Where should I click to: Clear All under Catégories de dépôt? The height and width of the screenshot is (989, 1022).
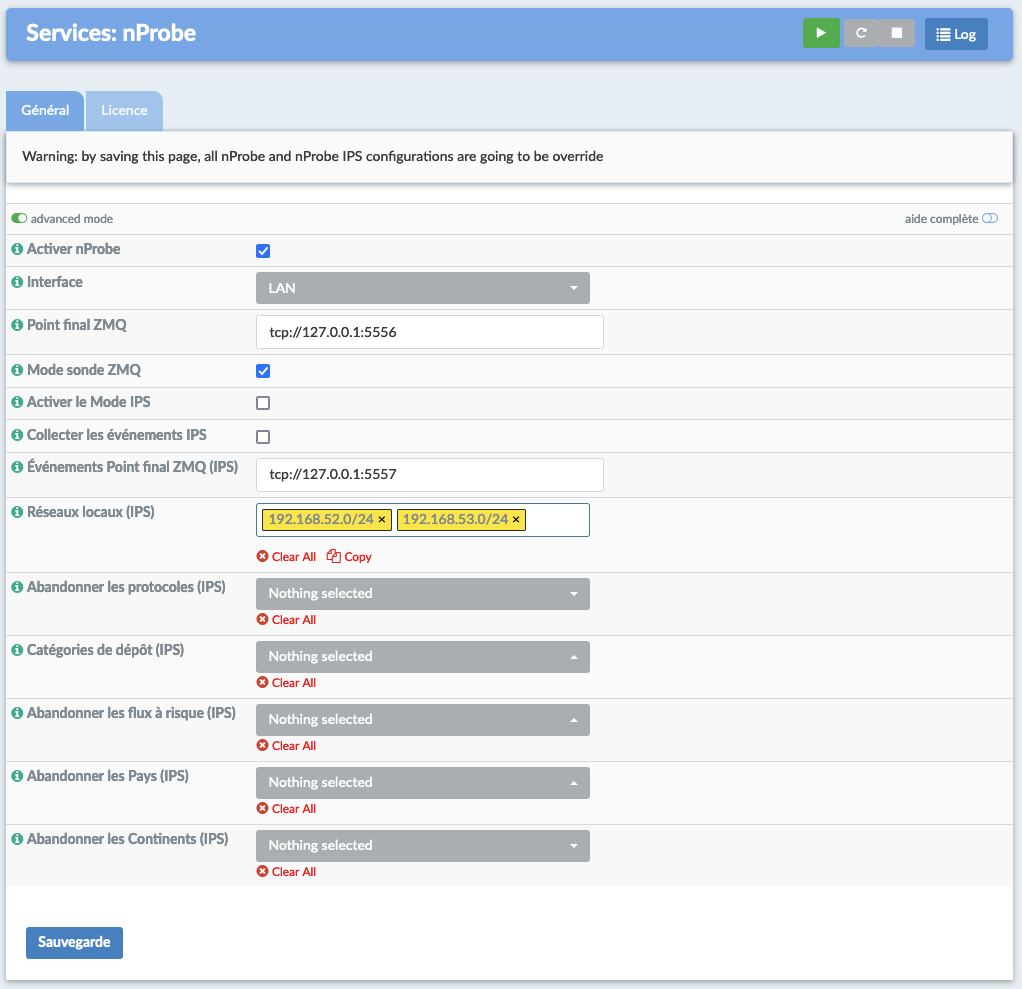pyautogui.click(x=286, y=683)
